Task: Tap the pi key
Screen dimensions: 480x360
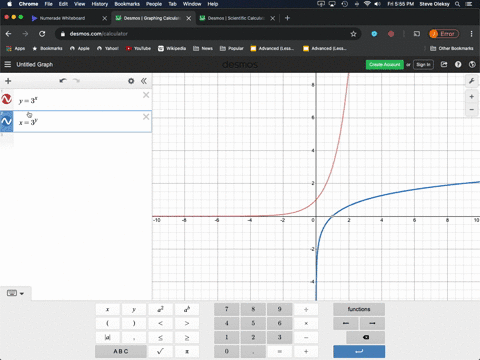Action: pyautogui.click(x=187, y=351)
